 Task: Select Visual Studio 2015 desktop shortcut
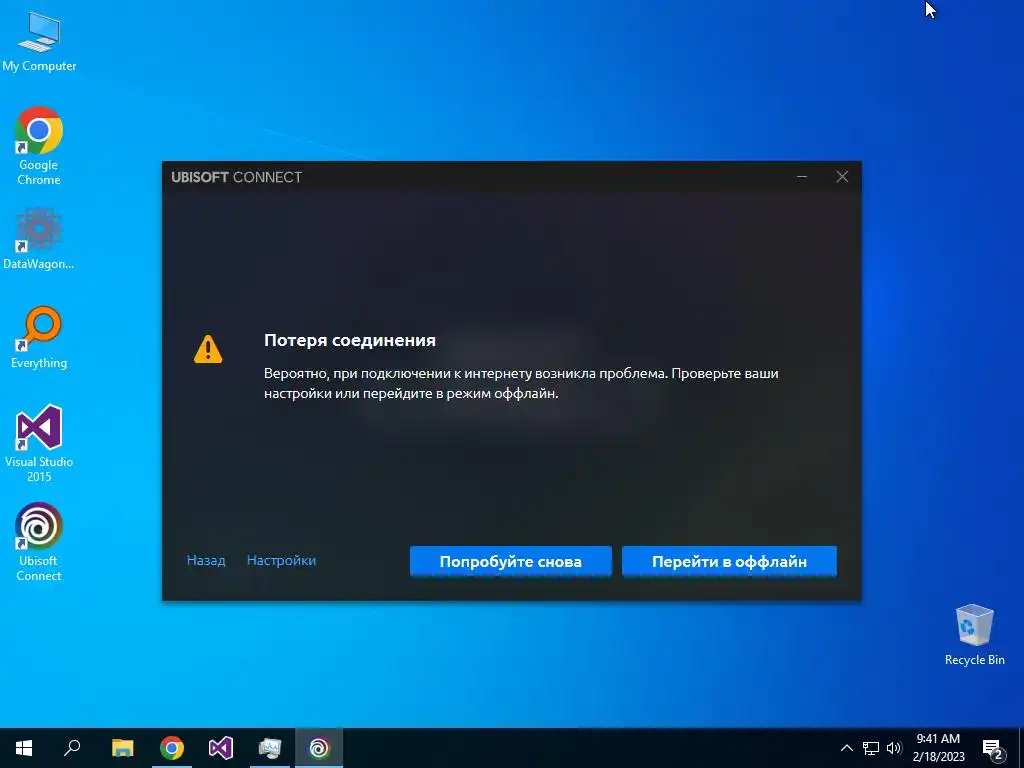pyautogui.click(x=39, y=443)
